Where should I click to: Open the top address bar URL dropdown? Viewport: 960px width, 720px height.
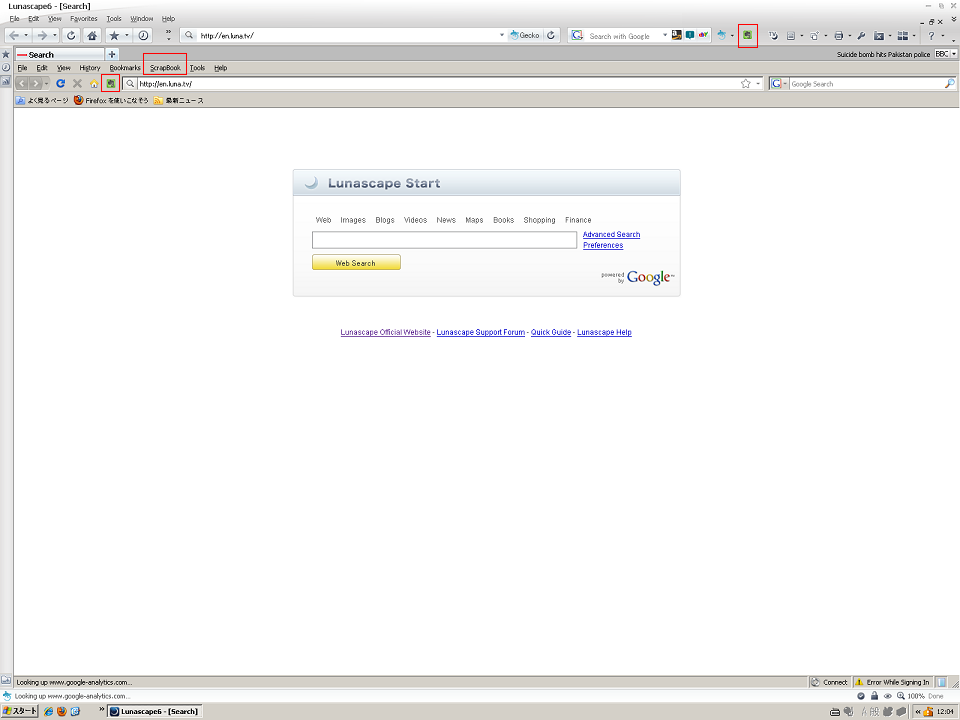click(501, 36)
